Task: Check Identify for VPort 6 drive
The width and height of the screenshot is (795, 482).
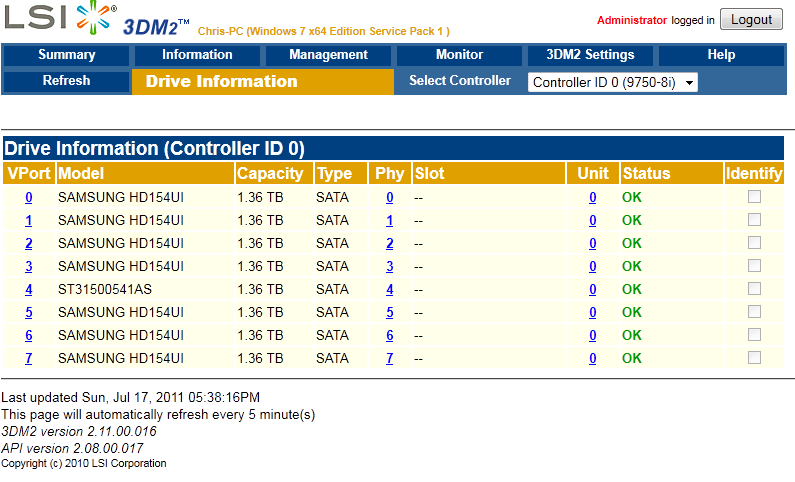Action: click(x=754, y=335)
